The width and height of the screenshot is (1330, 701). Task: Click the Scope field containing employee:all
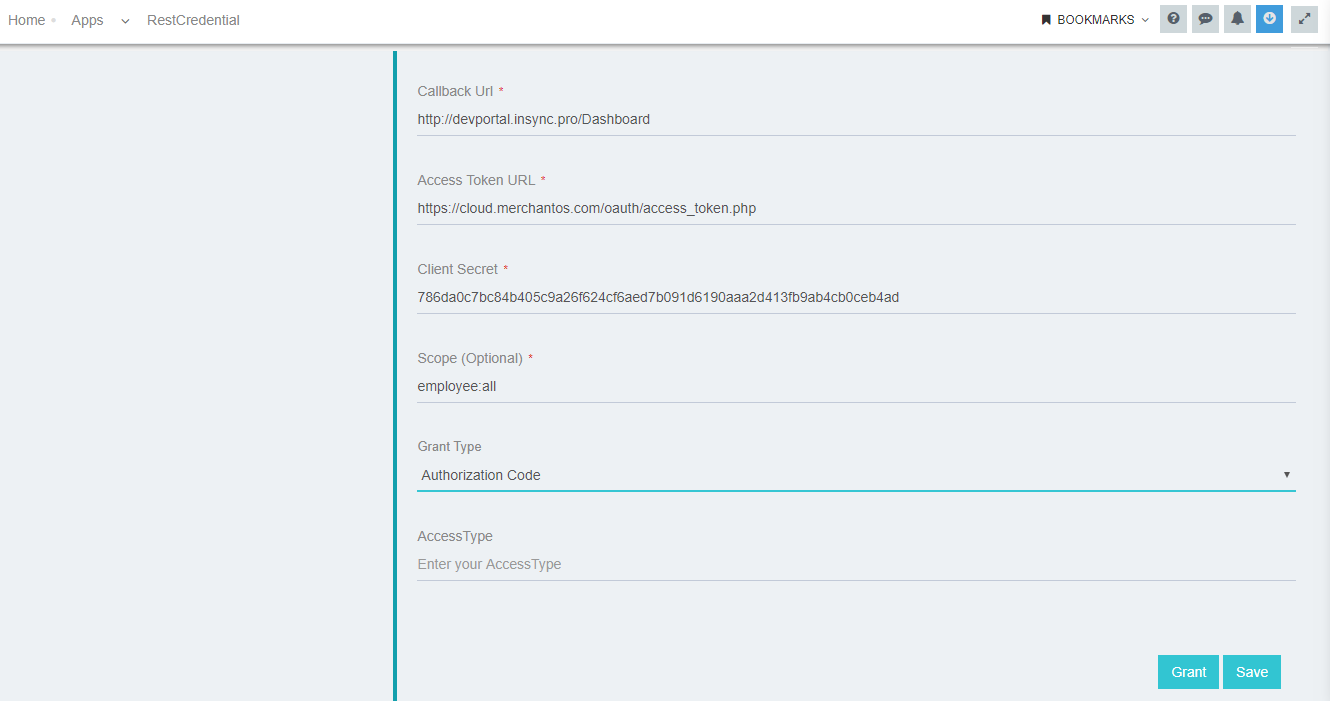[x=700, y=386]
